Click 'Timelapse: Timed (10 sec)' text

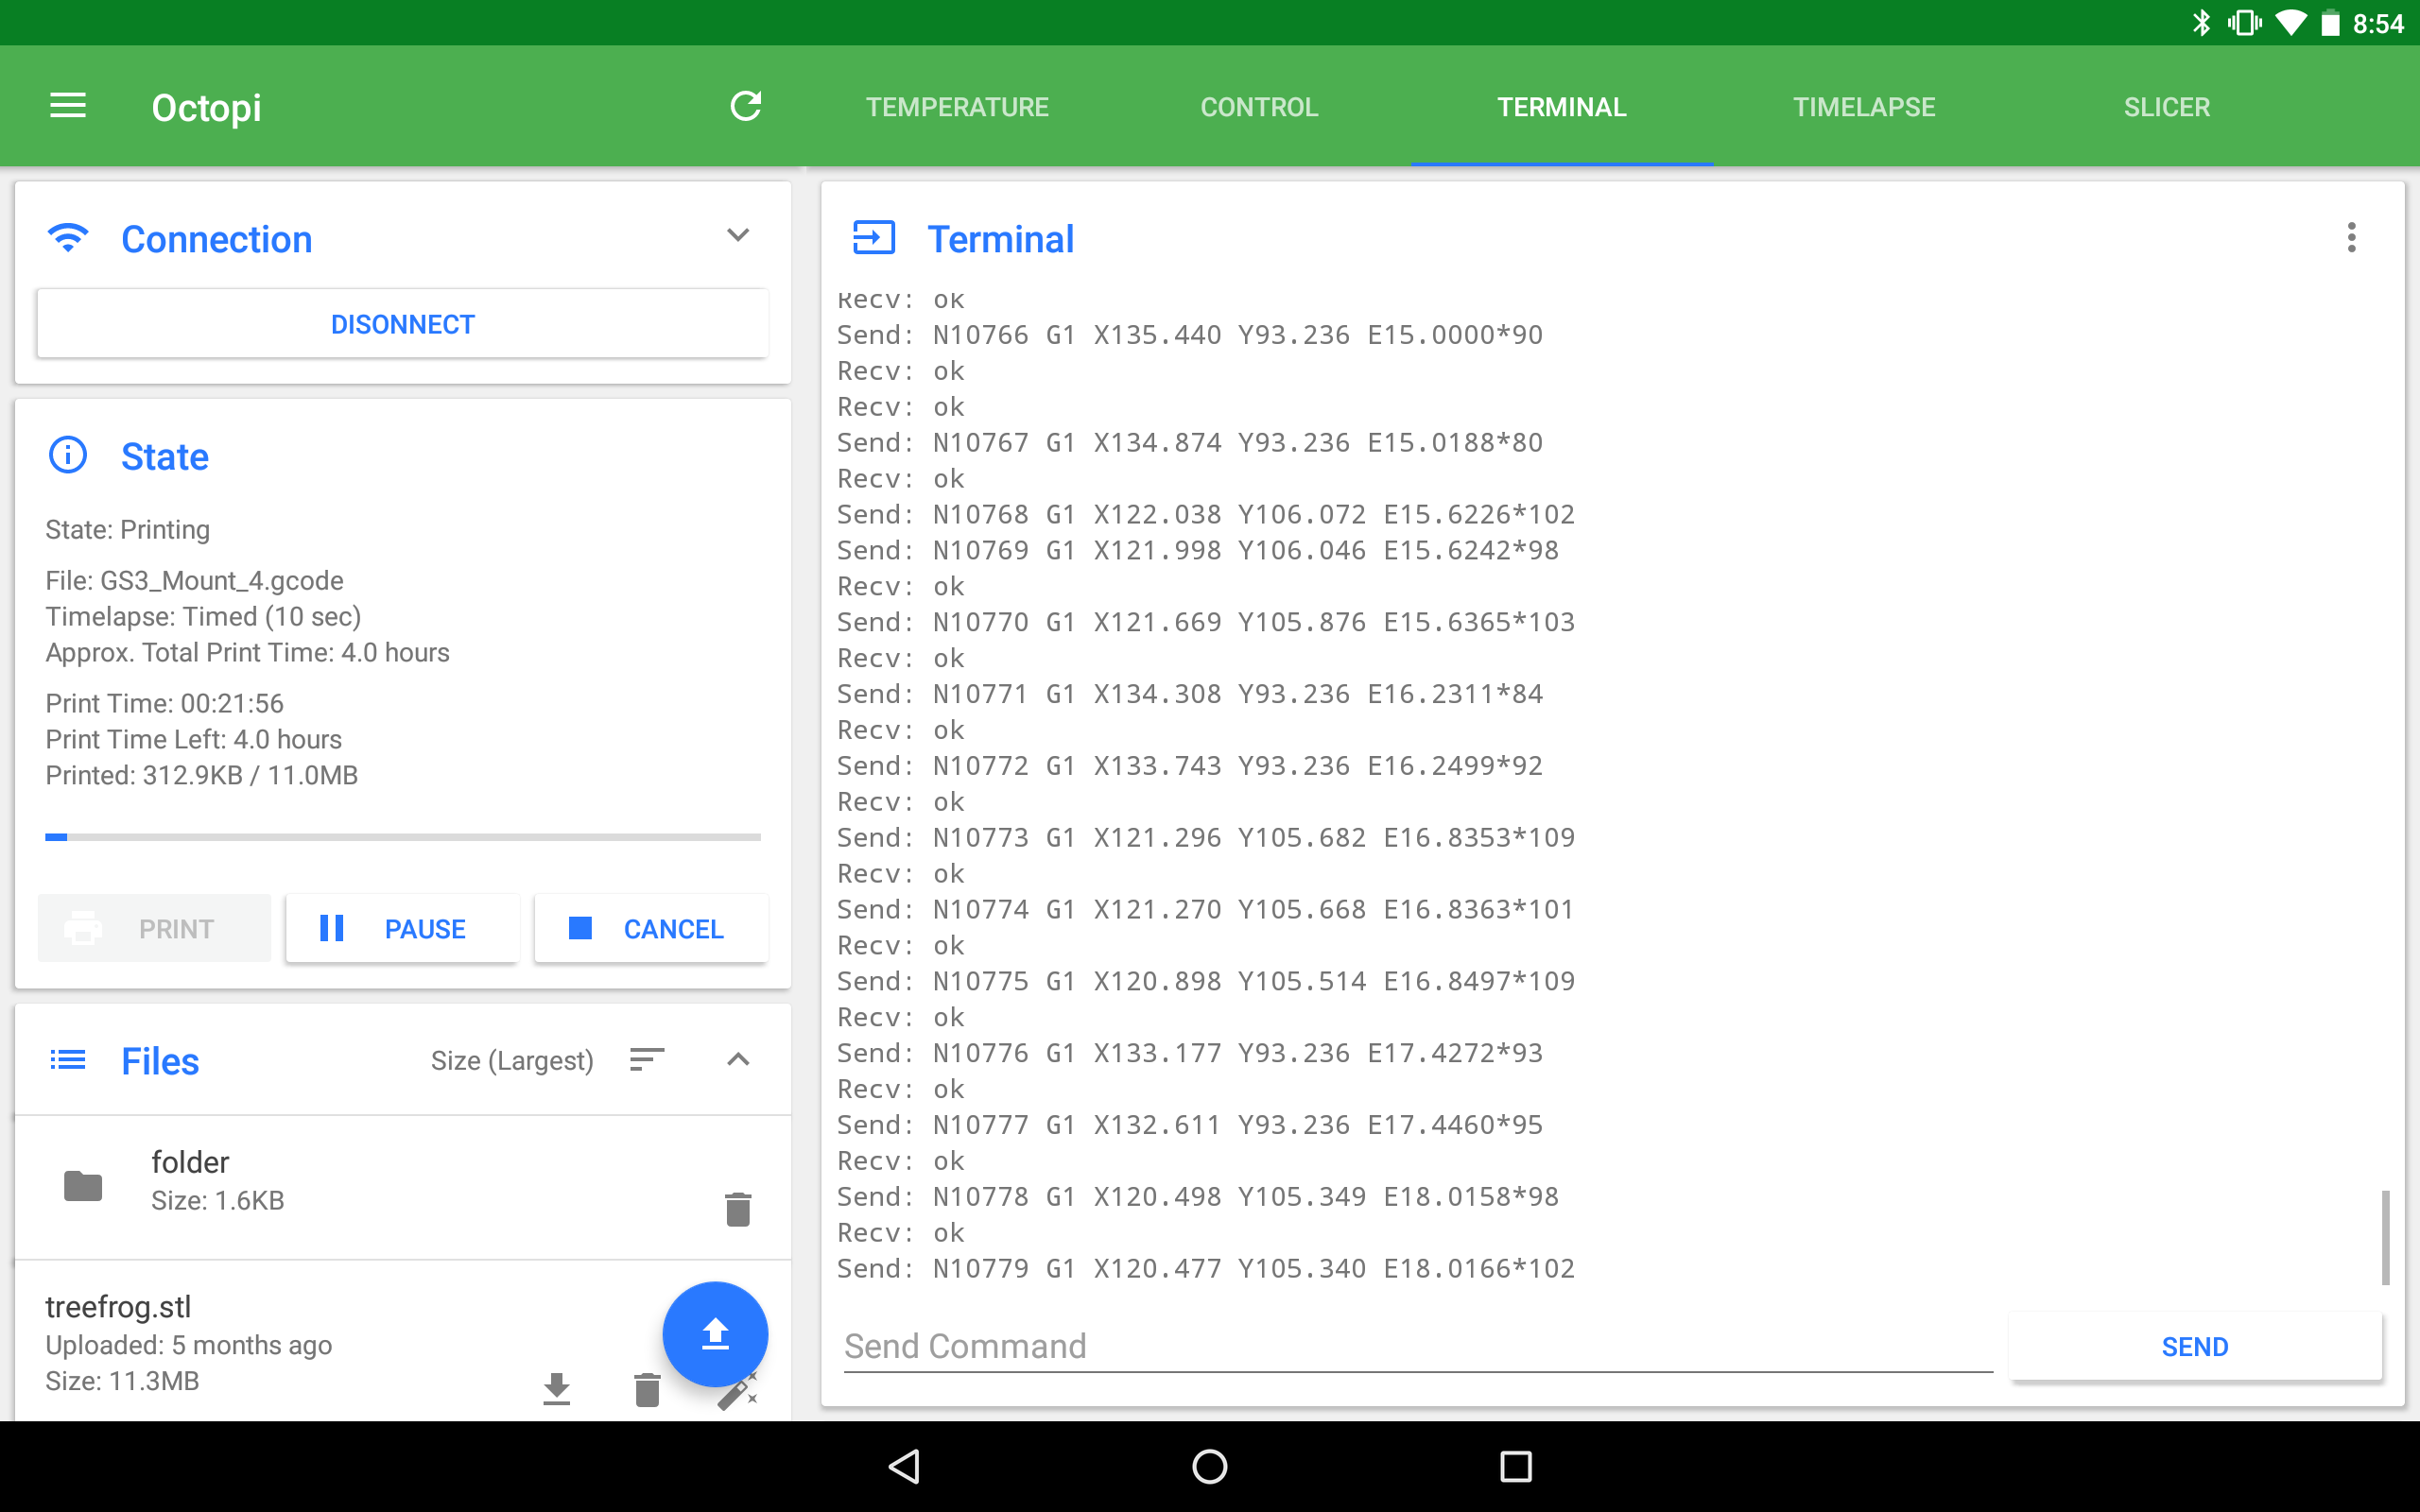[203, 616]
